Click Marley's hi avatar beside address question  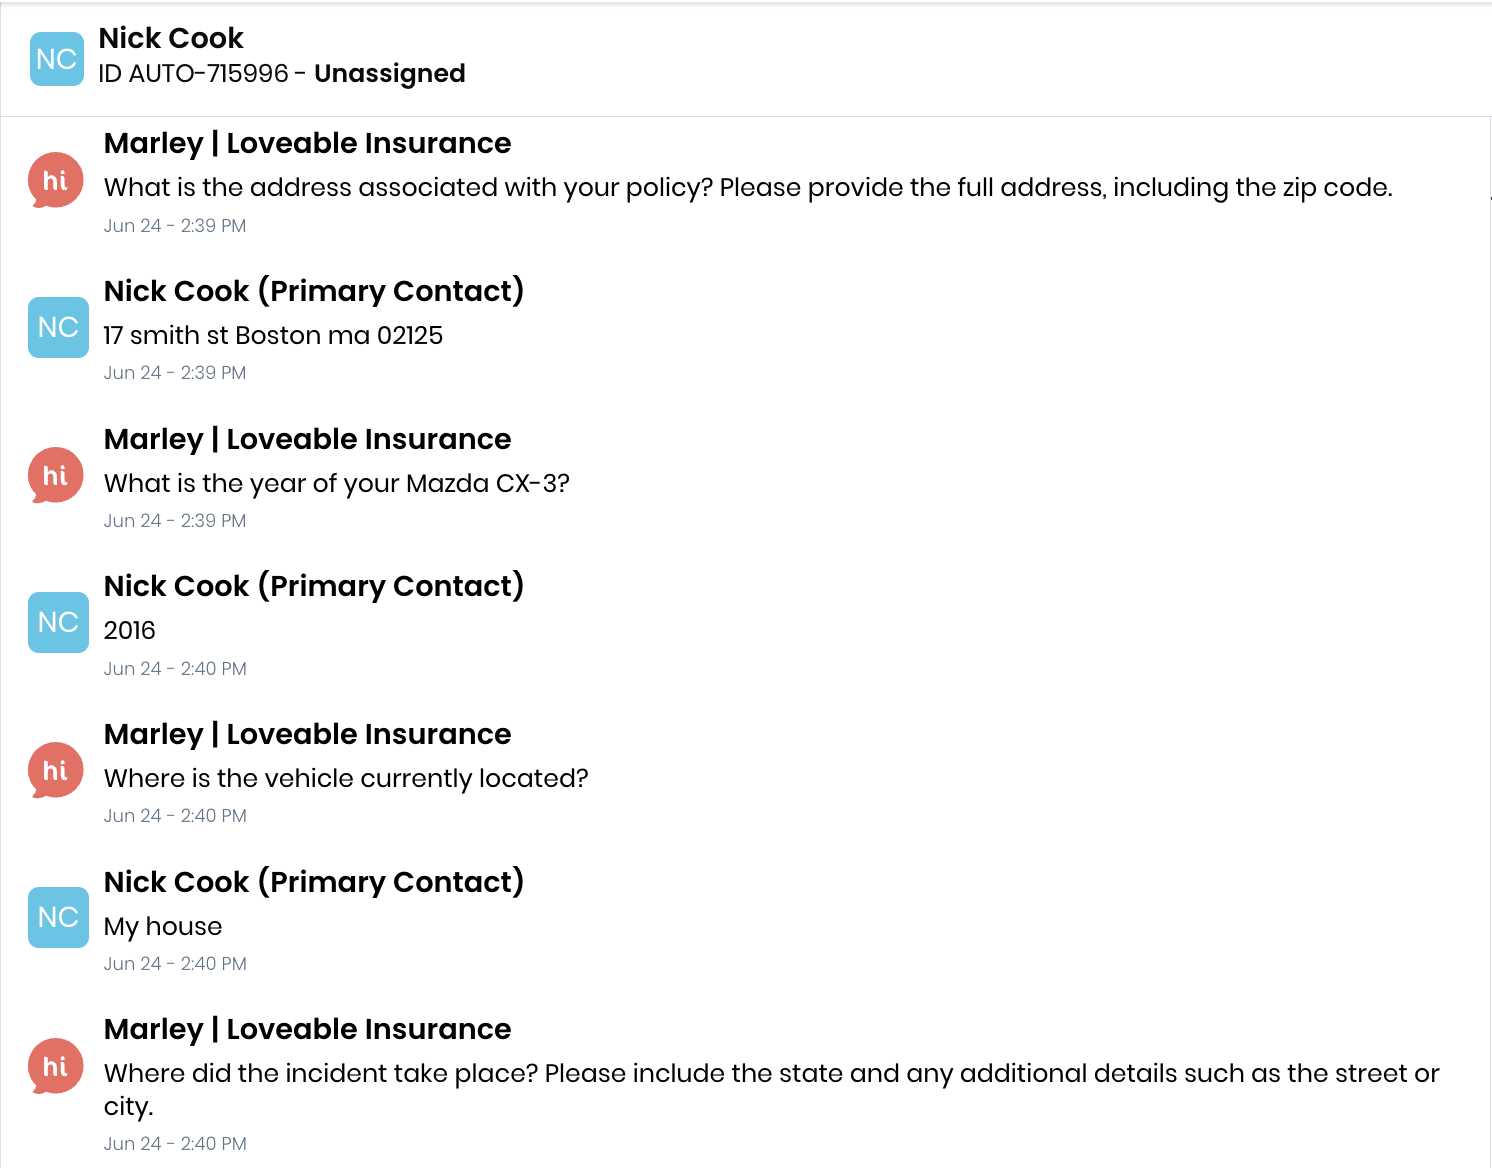[55, 180]
